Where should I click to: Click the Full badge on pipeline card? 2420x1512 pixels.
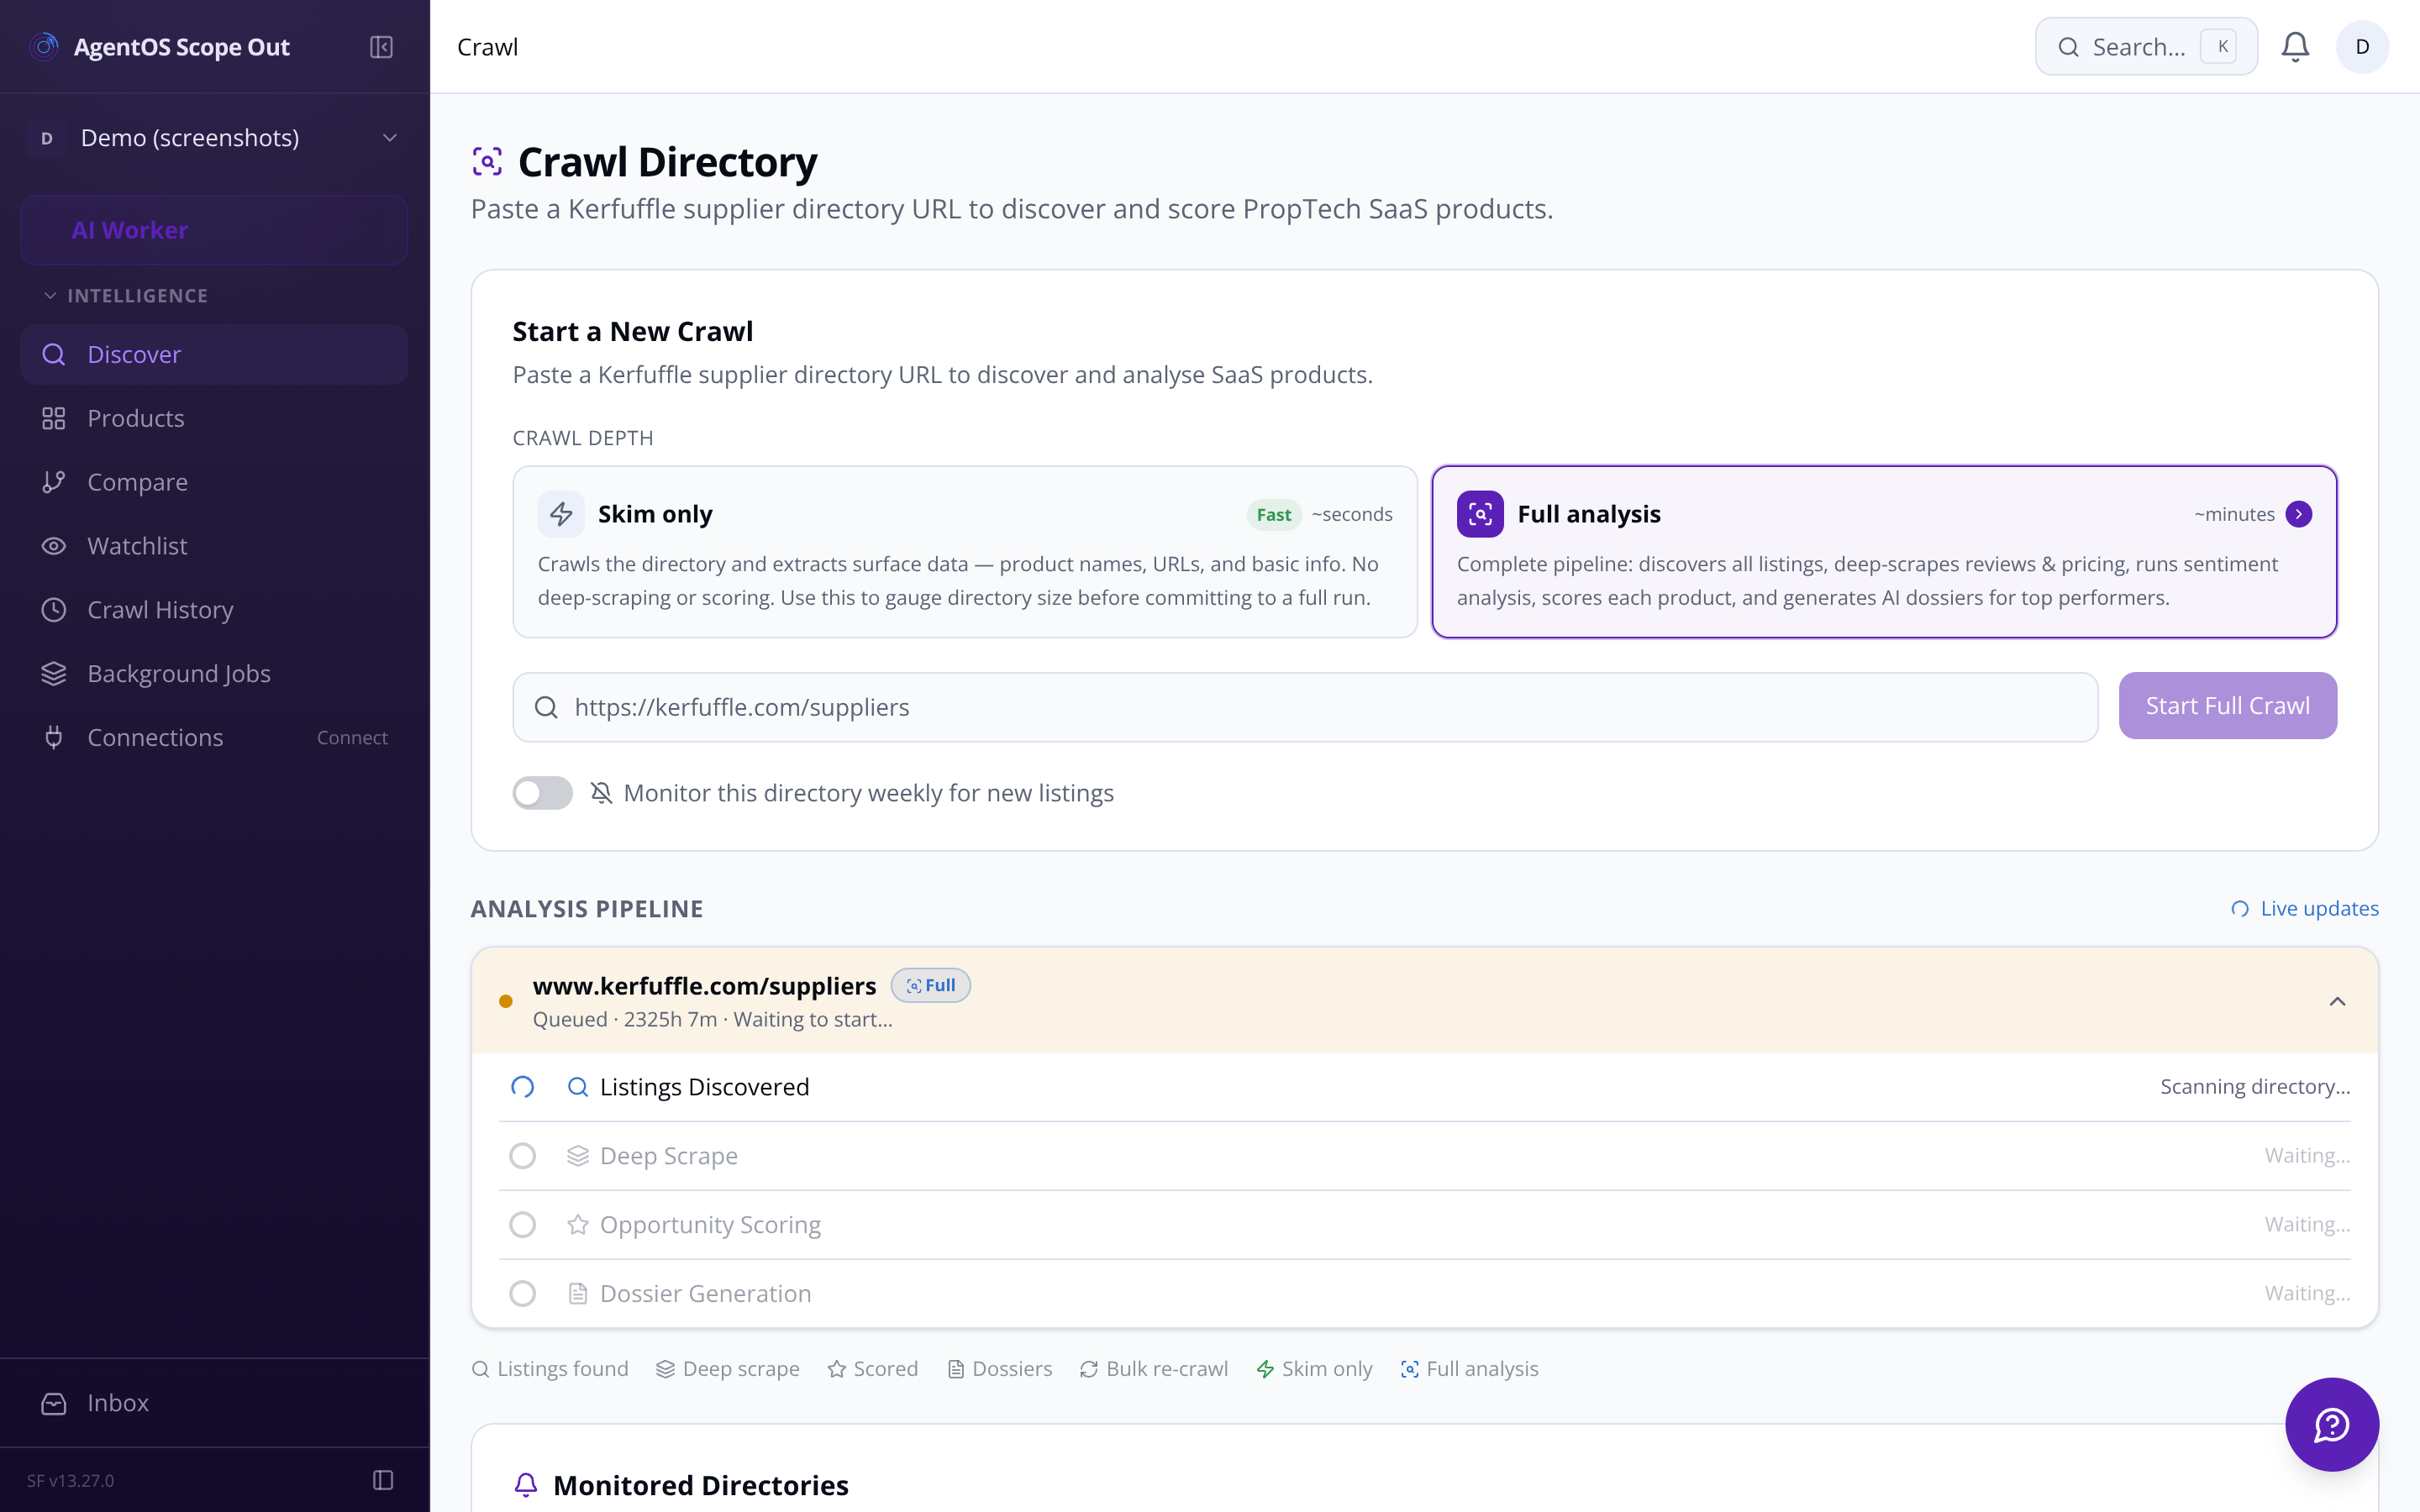[930, 985]
